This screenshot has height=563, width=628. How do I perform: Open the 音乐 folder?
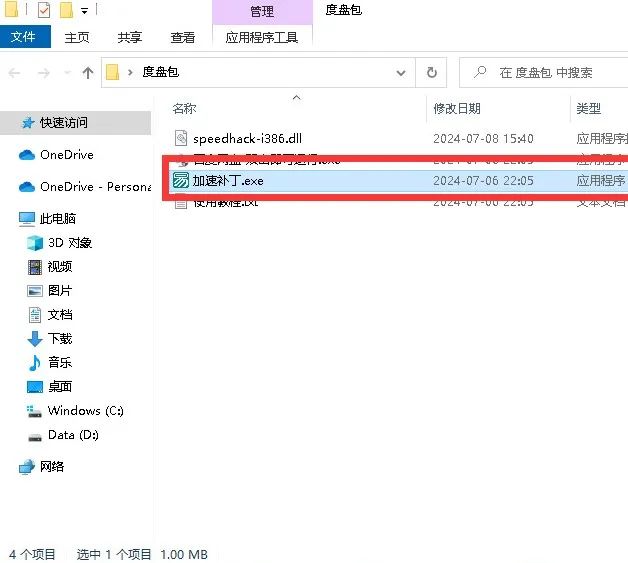(x=60, y=363)
